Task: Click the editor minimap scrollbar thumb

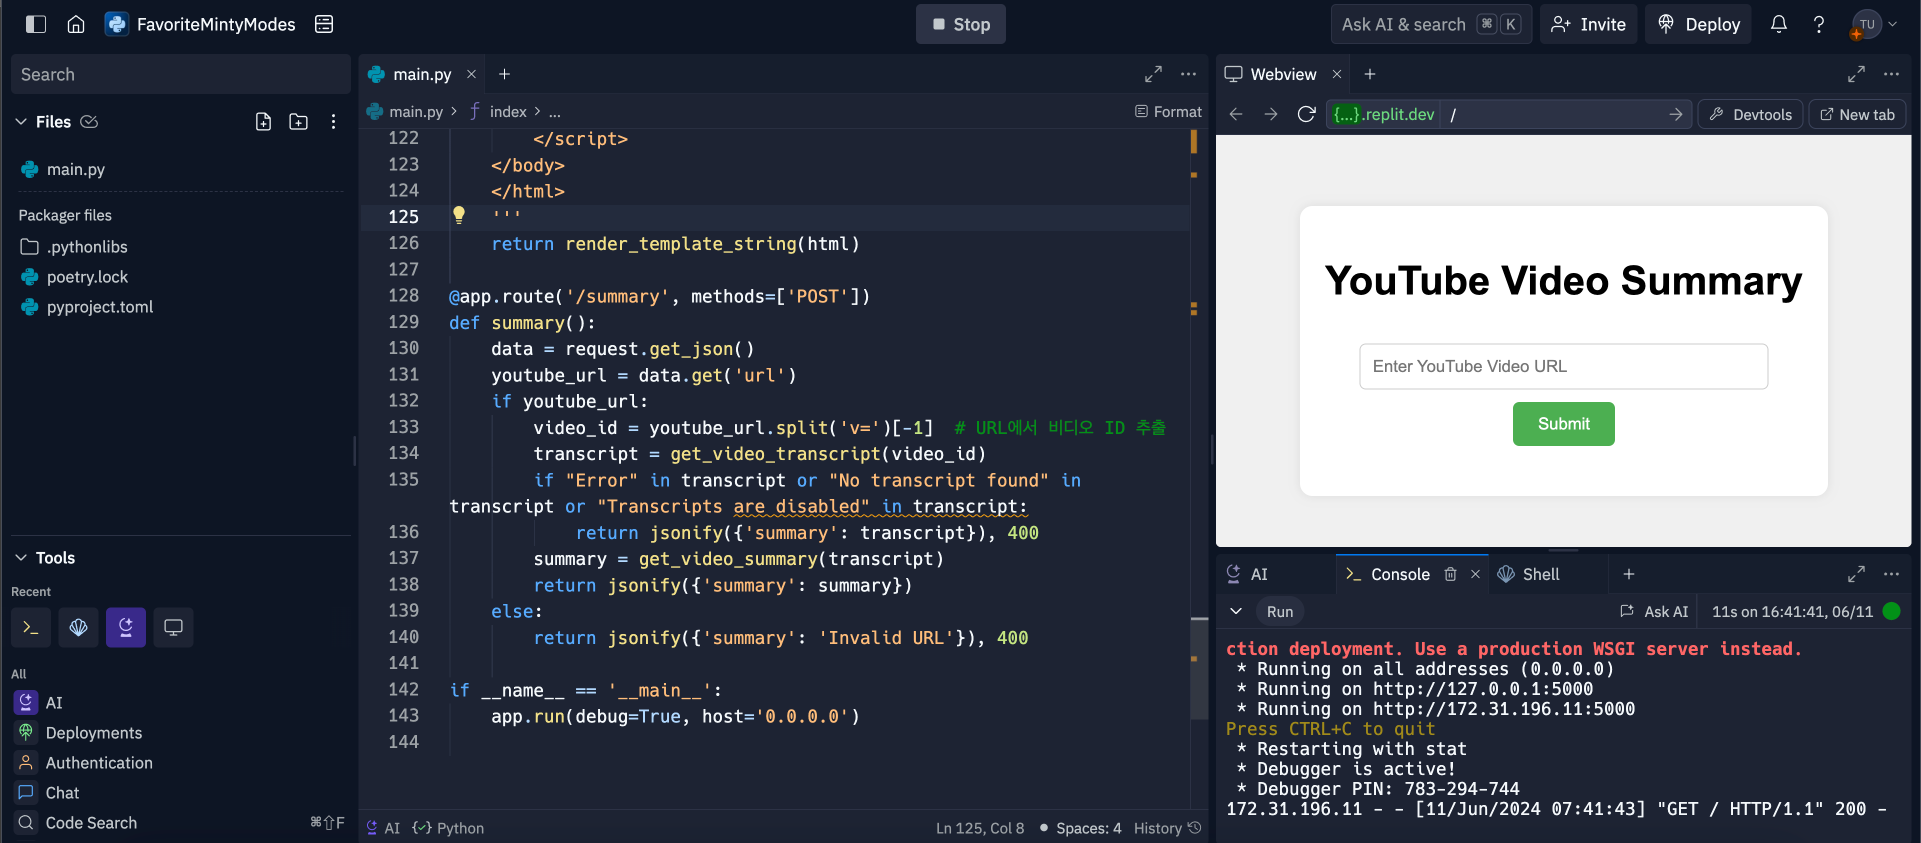Action: (x=1199, y=668)
